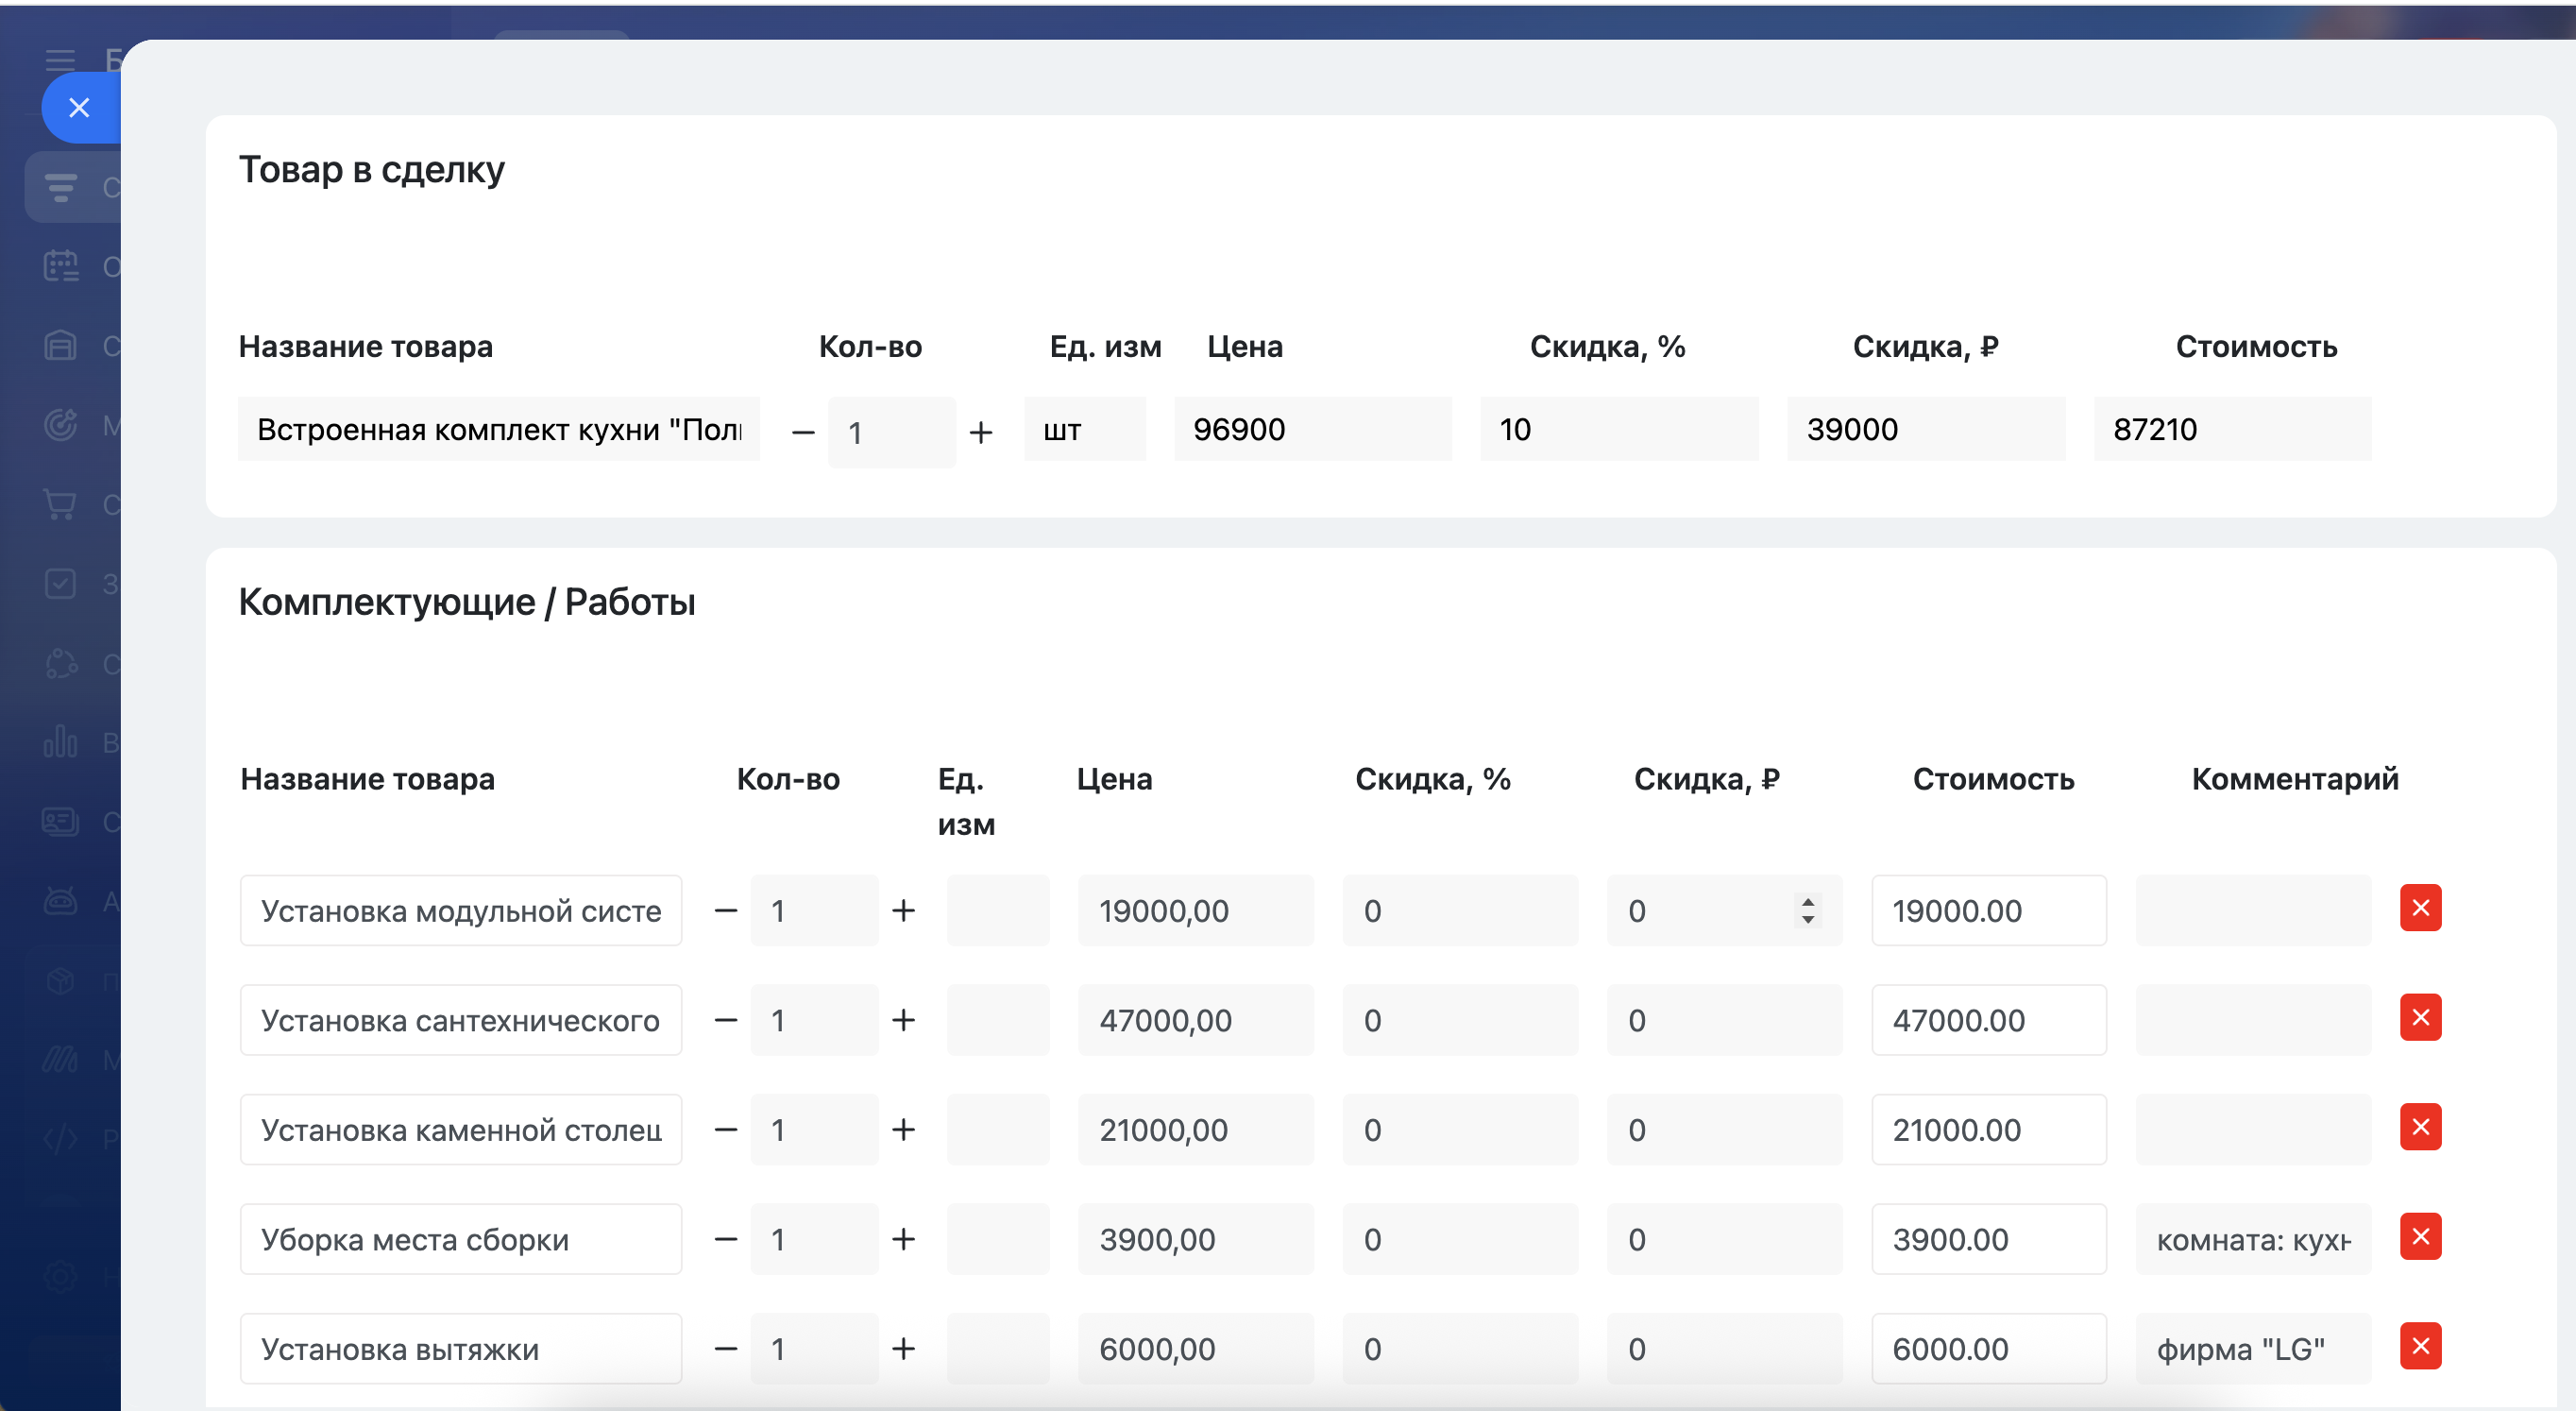Click the product name Встроенная комплект кухни field
The image size is (2576, 1411).
tap(498, 429)
